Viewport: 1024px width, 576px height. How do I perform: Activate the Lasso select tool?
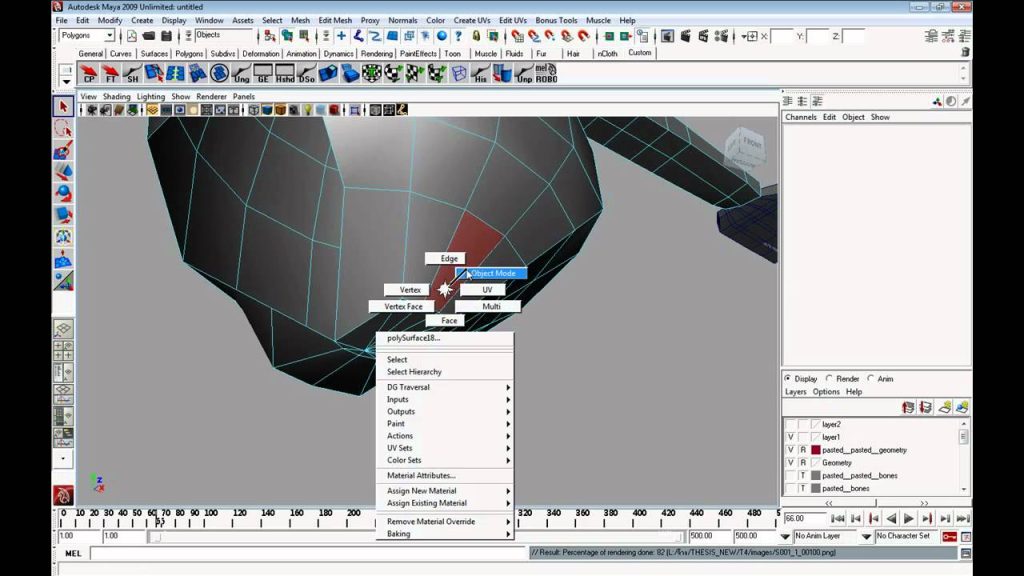click(x=63, y=129)
